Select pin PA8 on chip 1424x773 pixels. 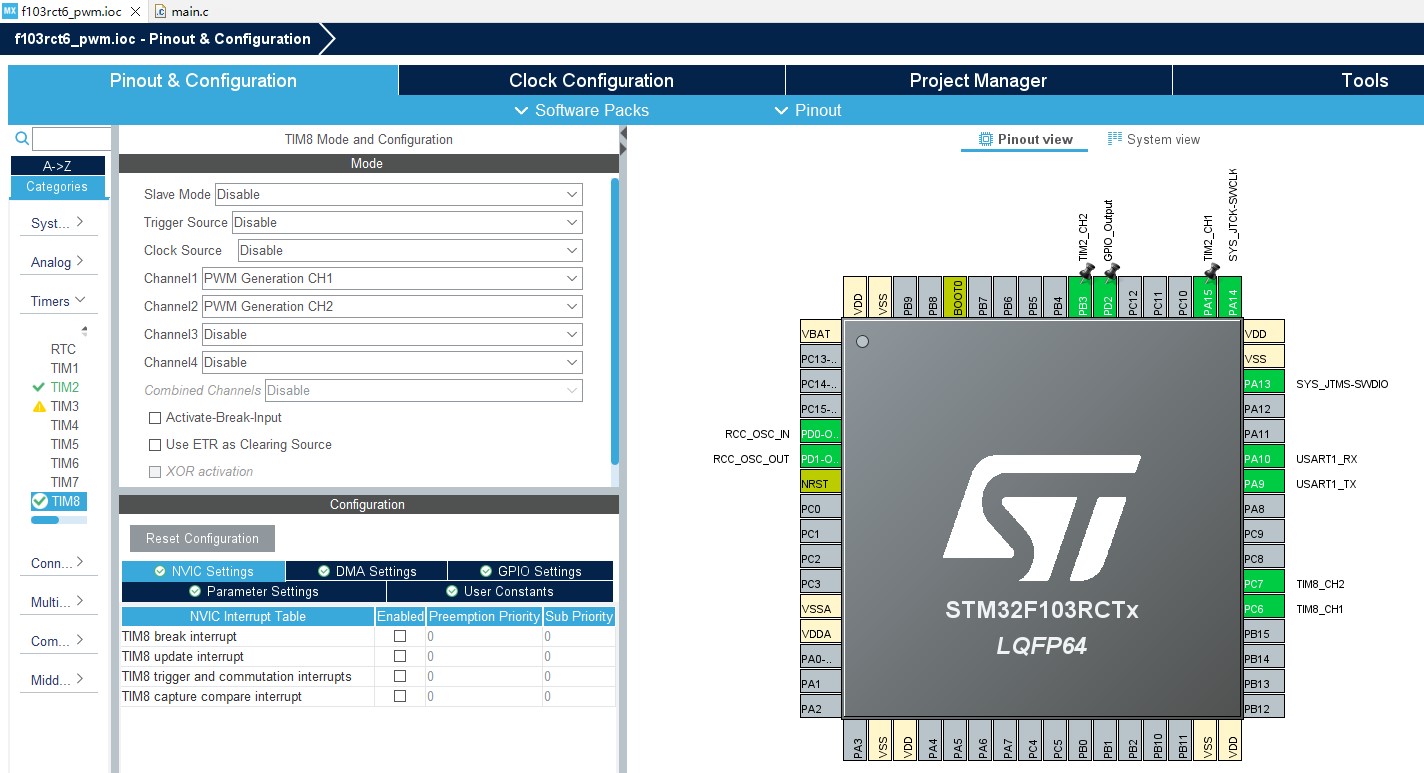click(1263, 508)
